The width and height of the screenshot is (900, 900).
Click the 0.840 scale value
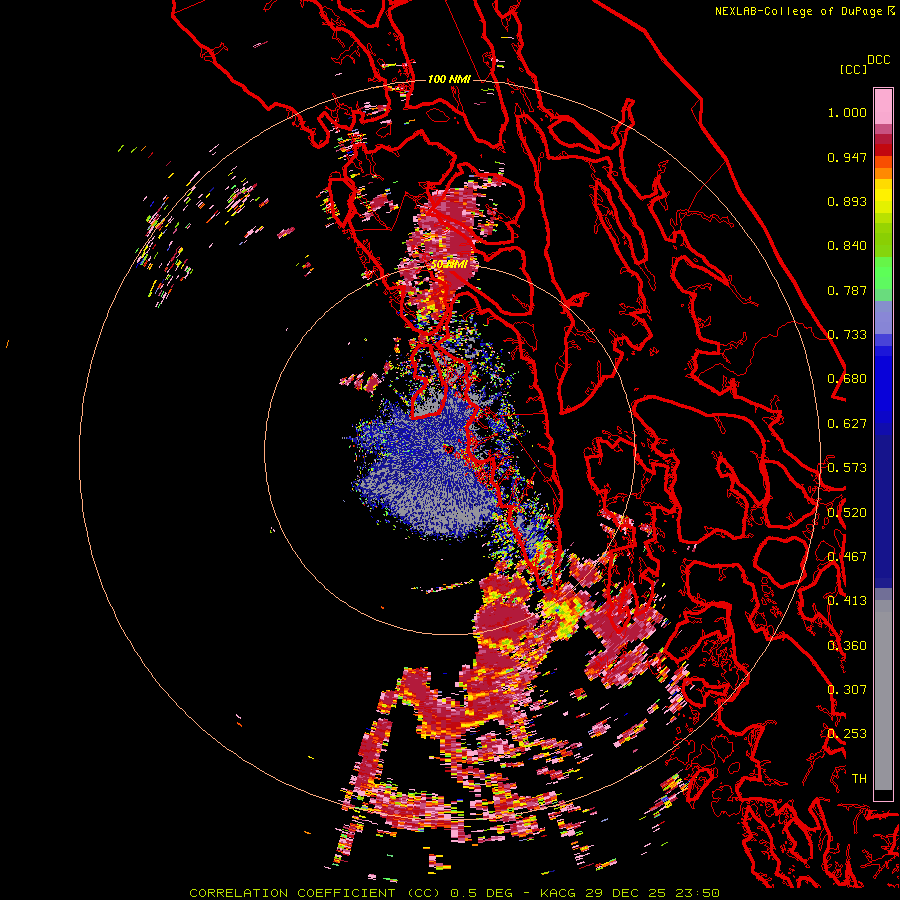pyautogui.click(x=847, y=246)
